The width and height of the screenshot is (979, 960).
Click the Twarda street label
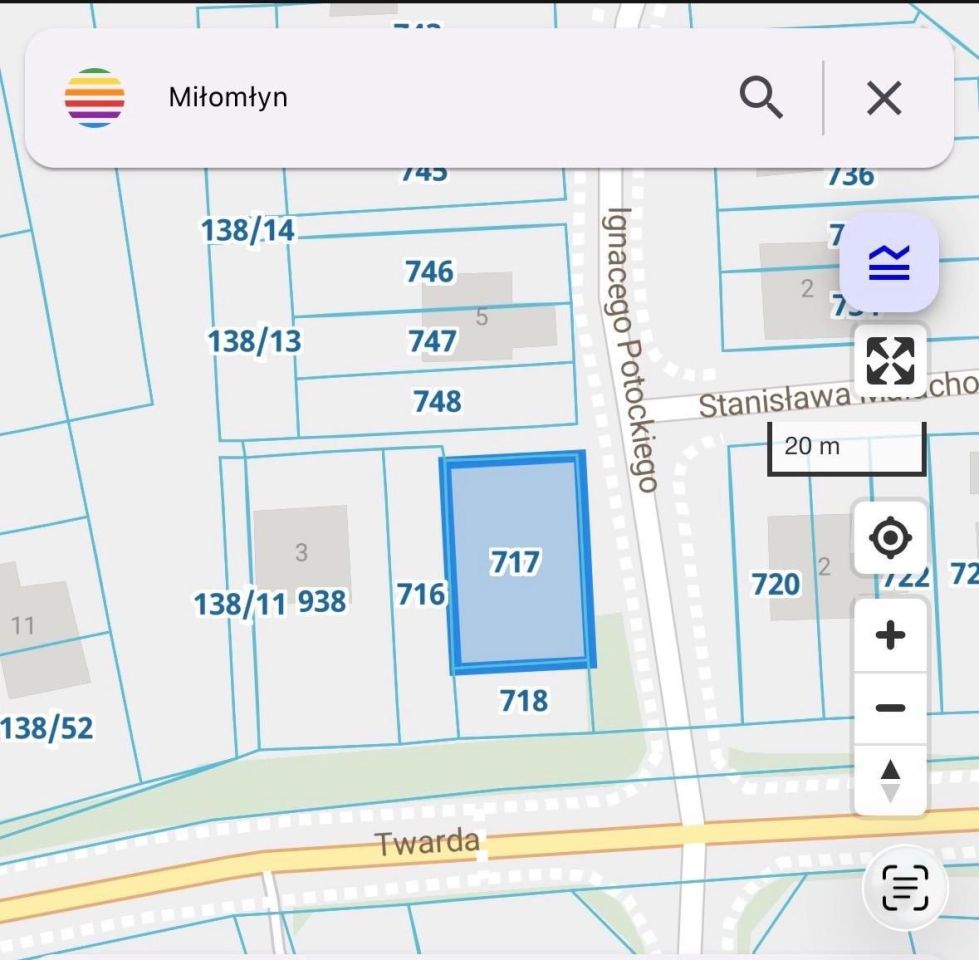click(427, 843)
